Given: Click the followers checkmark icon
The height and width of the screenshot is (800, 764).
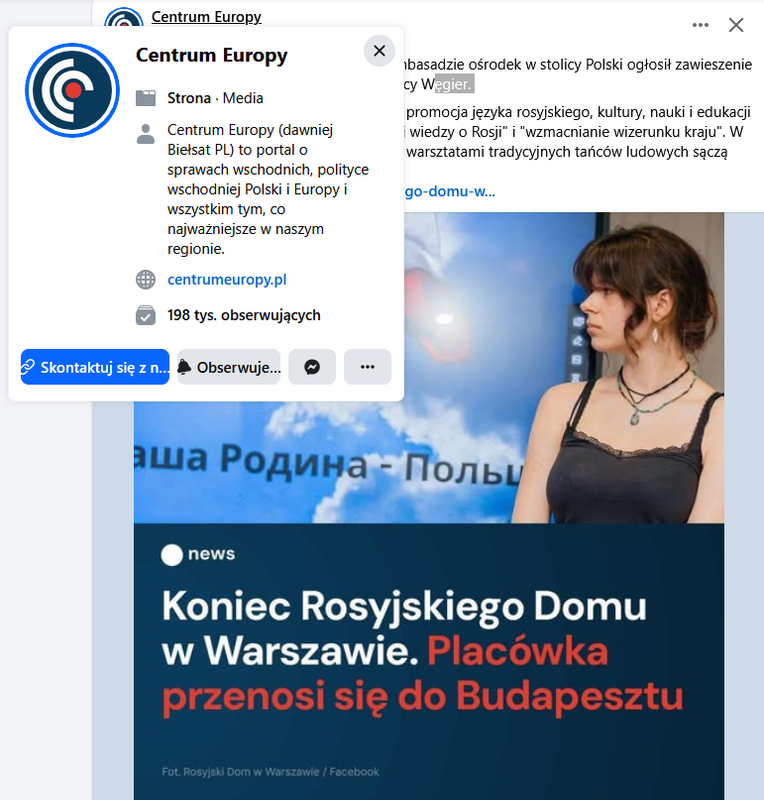Looking at the screenshot, I should 145,315.
